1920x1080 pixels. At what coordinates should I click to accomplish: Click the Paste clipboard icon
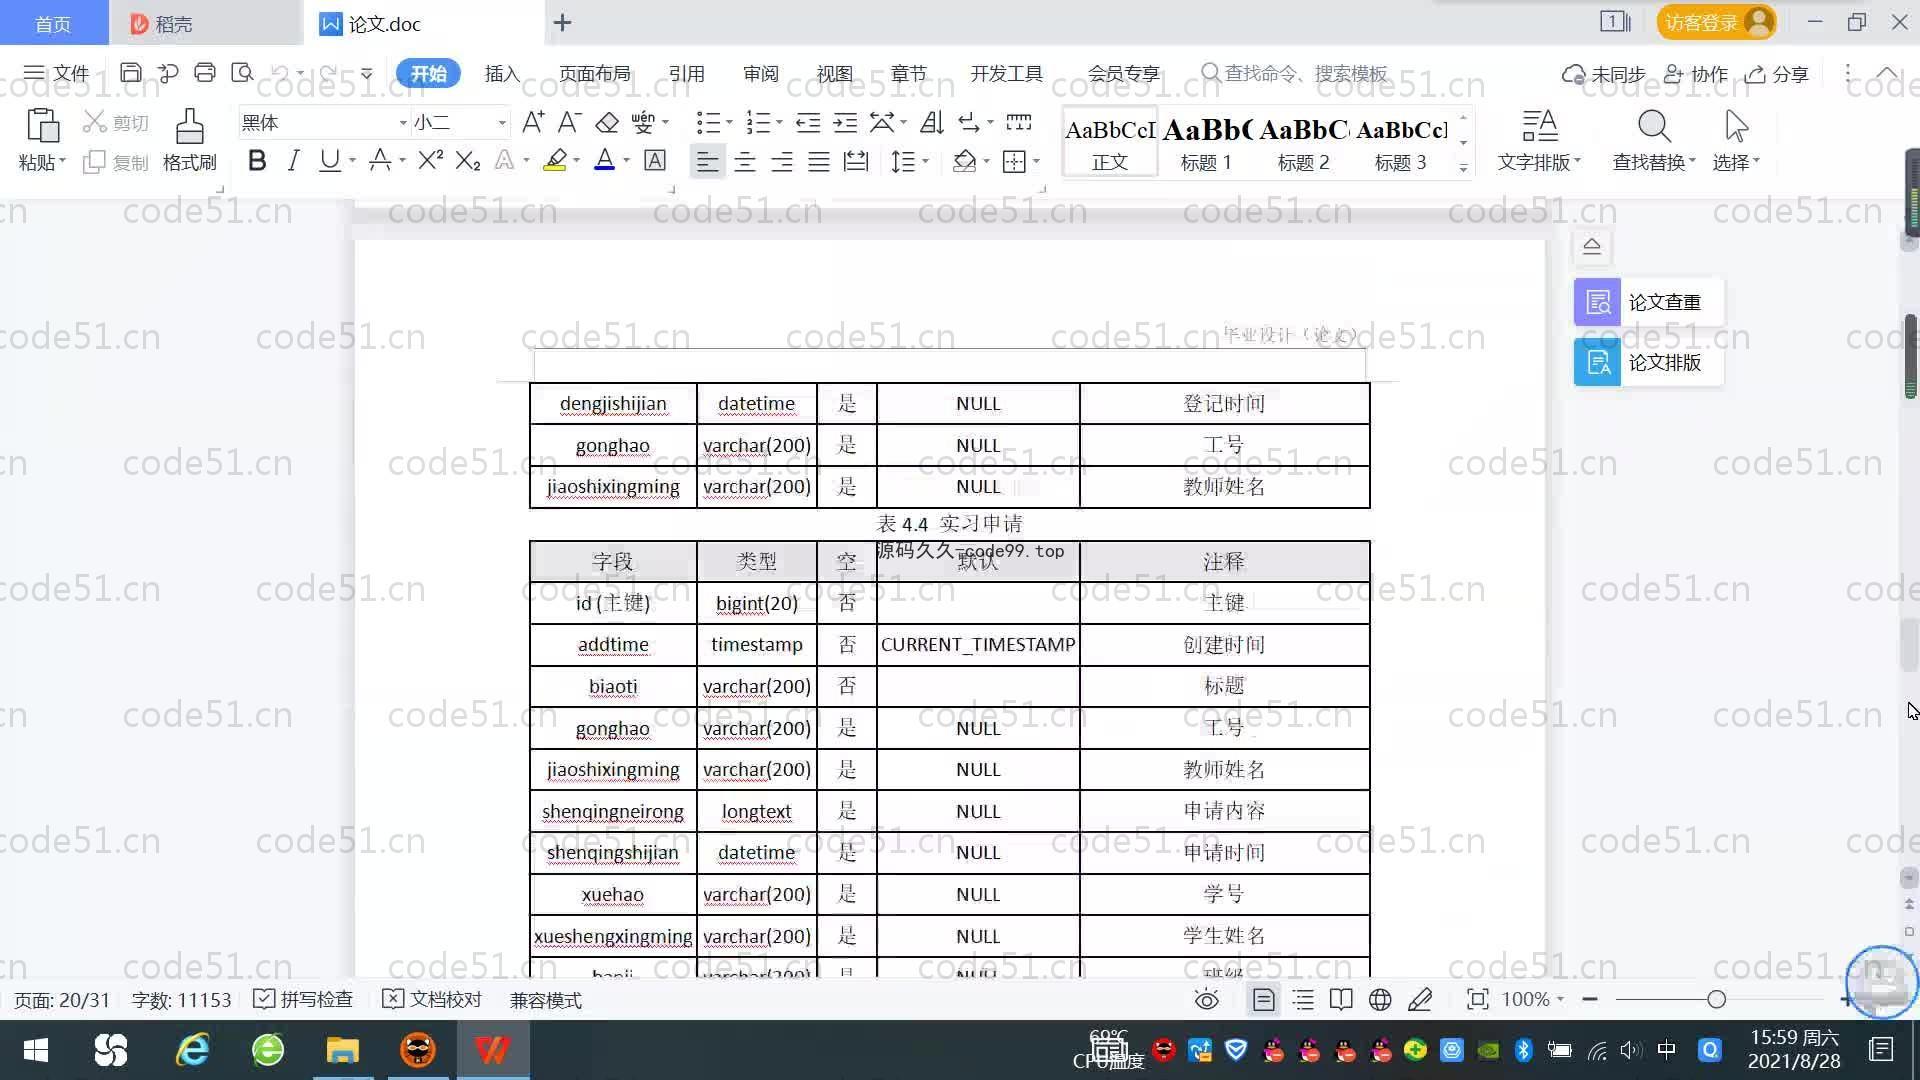click(x=42, y=127)
